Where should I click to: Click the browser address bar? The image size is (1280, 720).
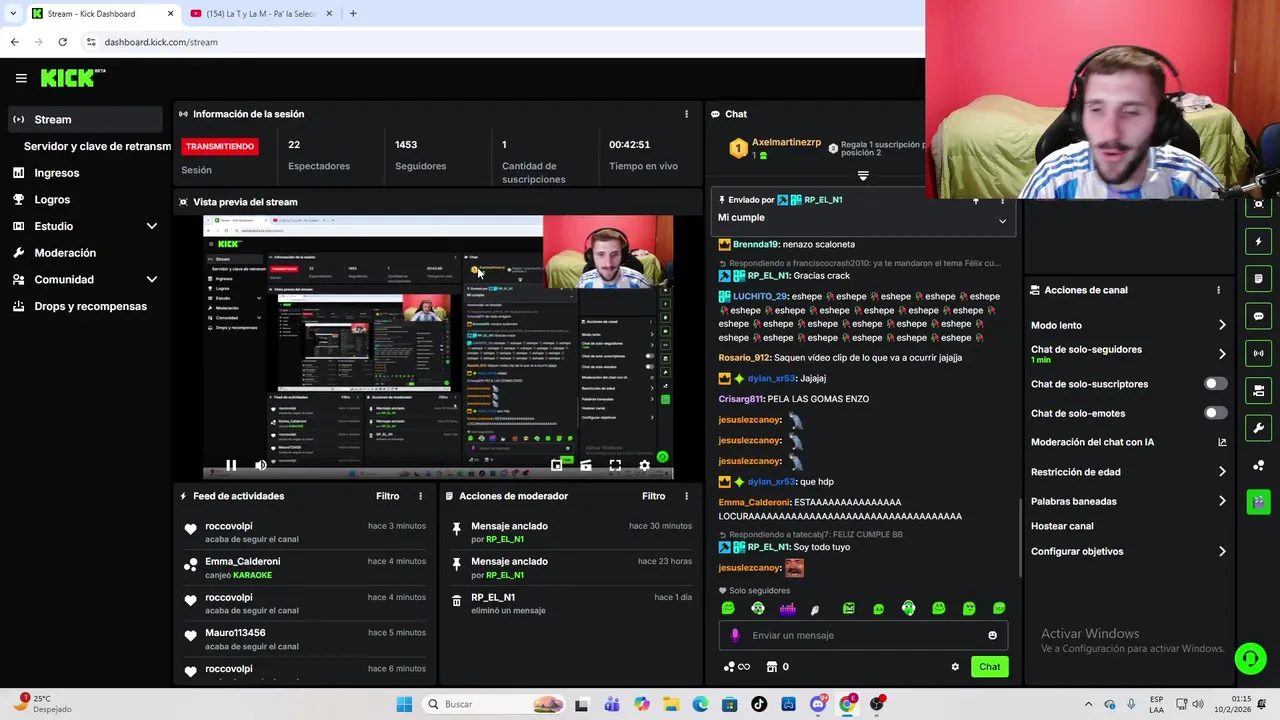[500, 42]
